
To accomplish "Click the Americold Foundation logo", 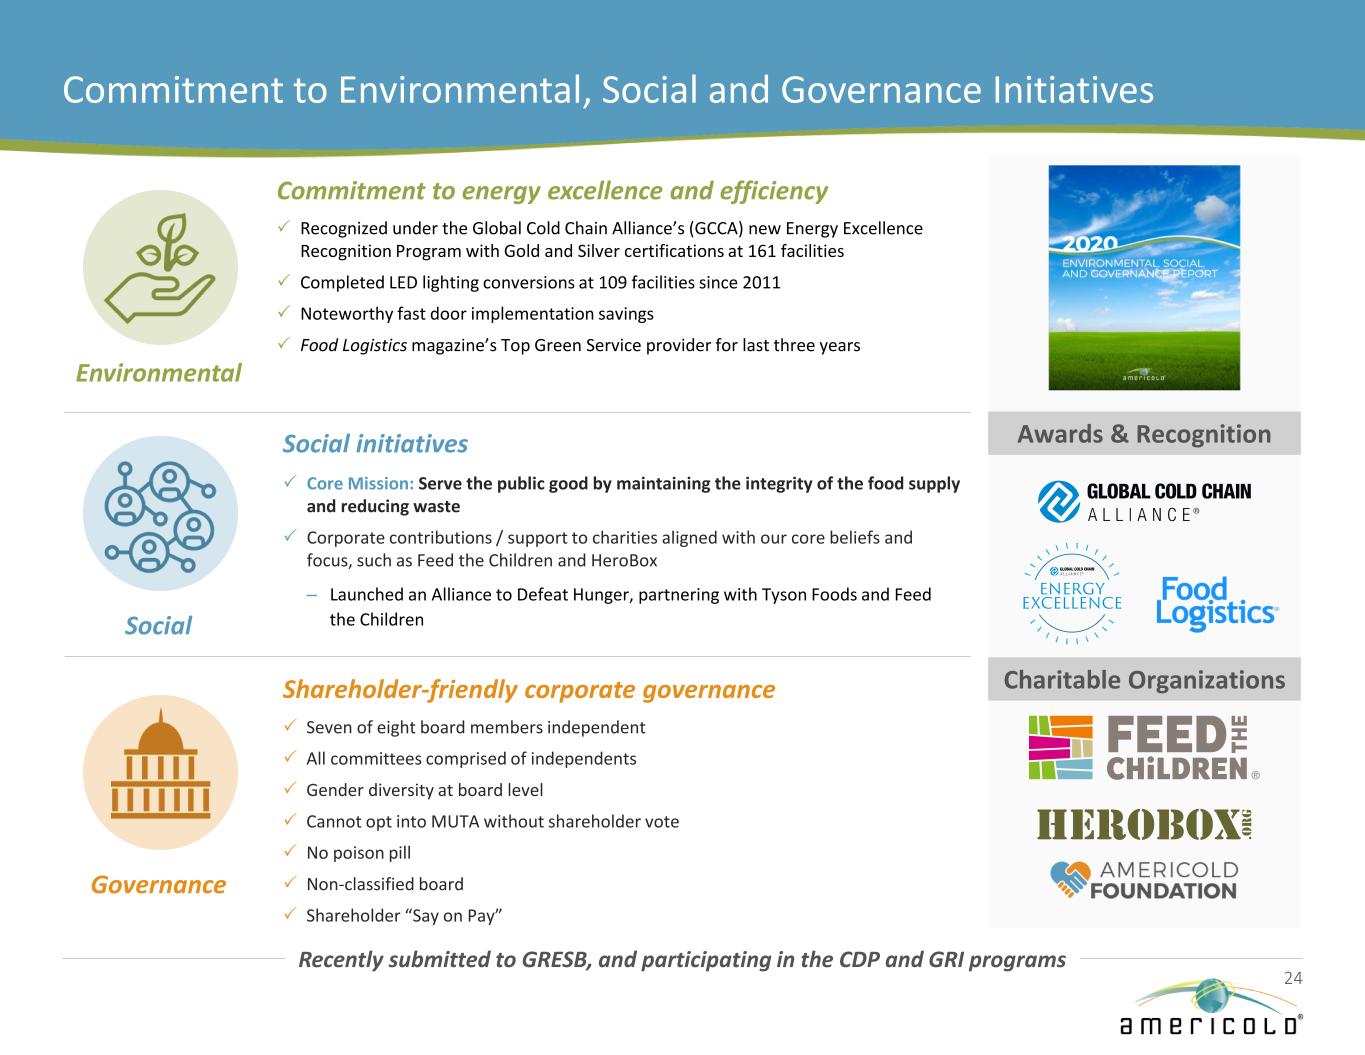I will click(x=1144, y=880).
